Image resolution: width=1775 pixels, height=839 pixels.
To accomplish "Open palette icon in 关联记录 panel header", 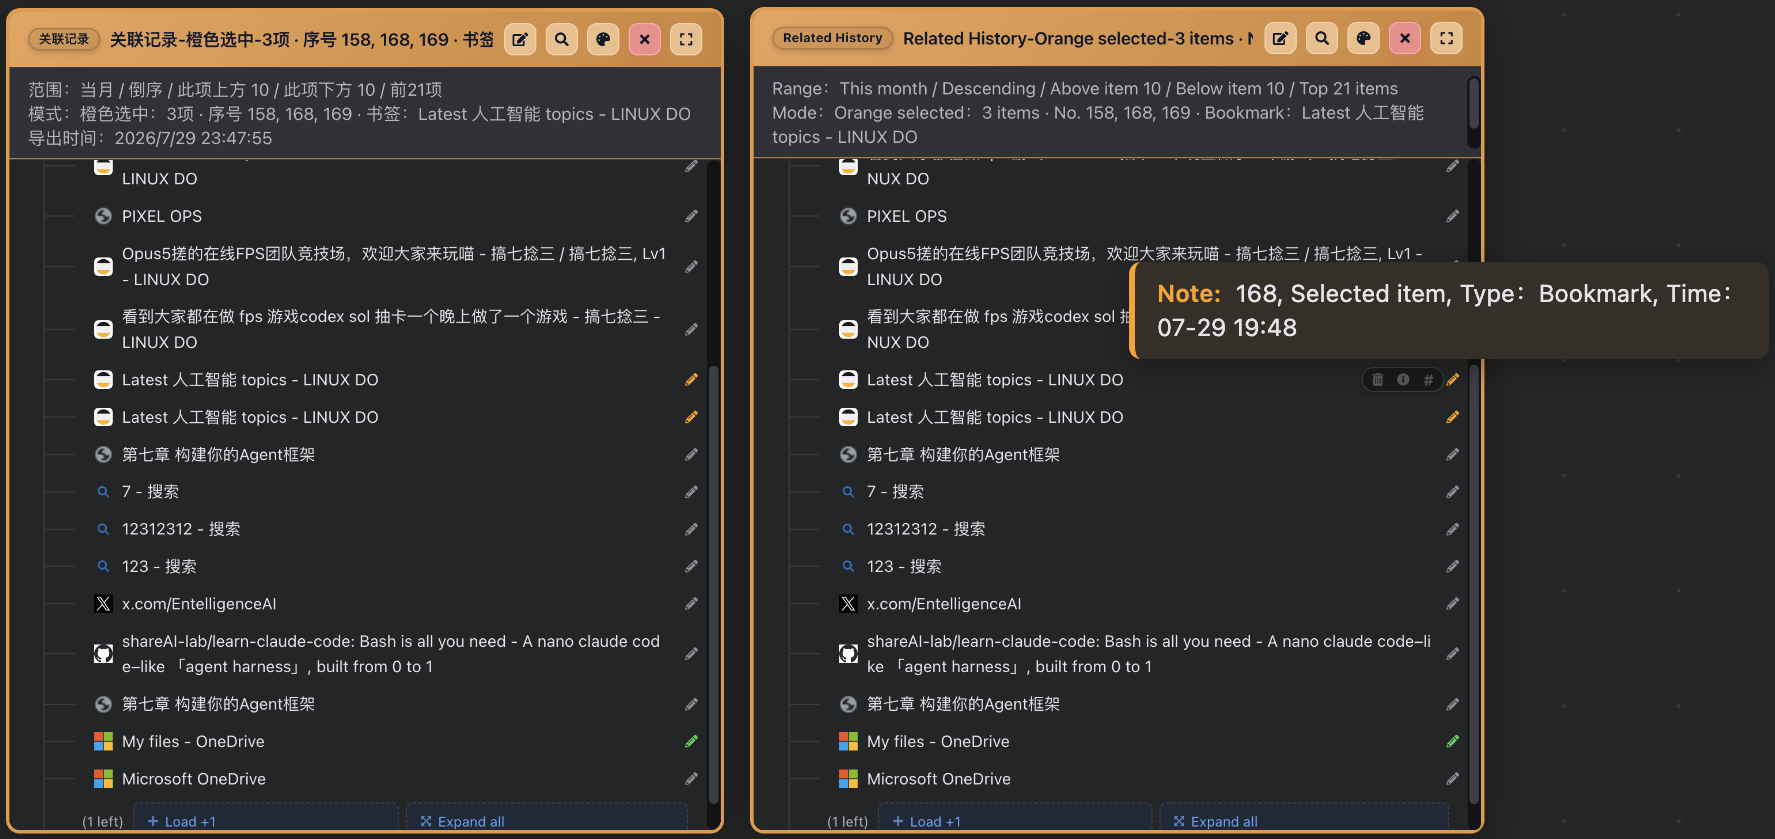I will pyautogui.click(x=603, y=39).
